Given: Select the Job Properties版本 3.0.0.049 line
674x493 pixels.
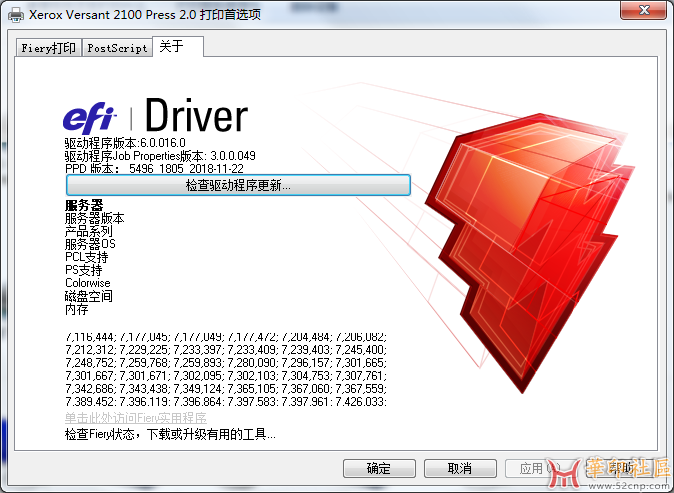Looking at the screenshot, I should pyautogui.click(x=160, y=156).
